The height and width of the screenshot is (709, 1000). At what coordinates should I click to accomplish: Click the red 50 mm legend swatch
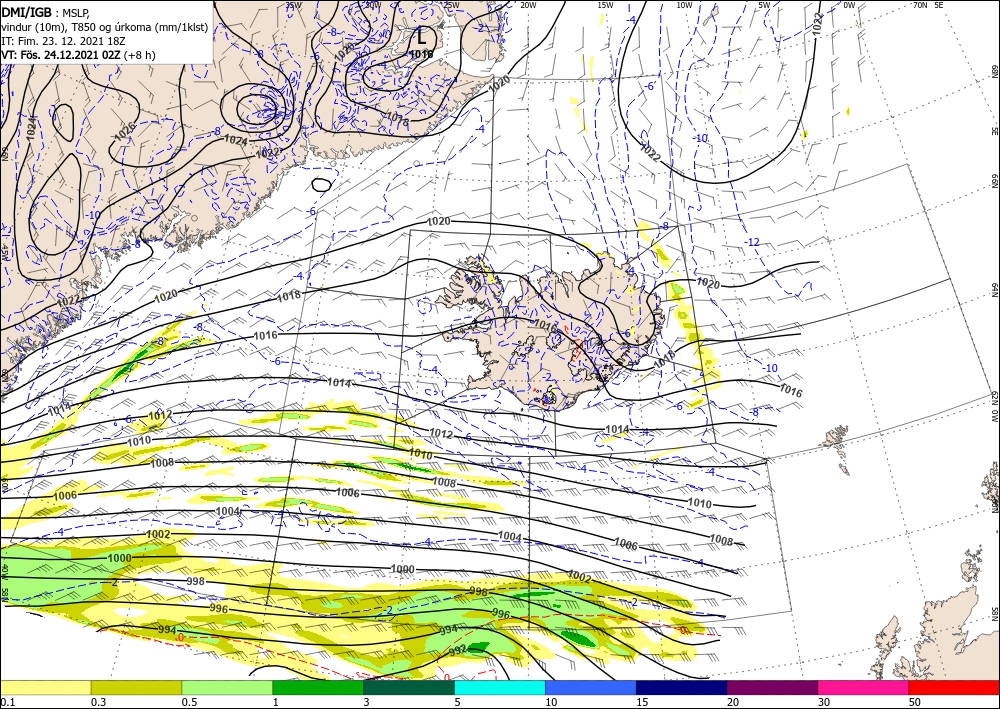coord(954,687)
